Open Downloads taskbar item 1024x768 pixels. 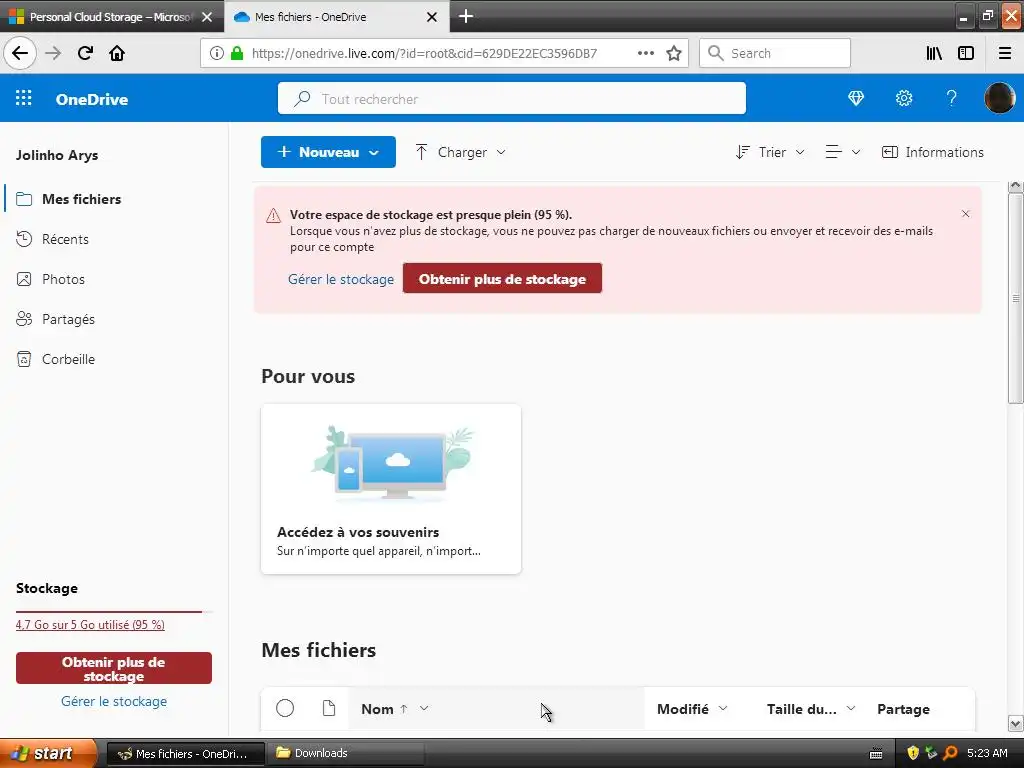(x=346, y=753)
